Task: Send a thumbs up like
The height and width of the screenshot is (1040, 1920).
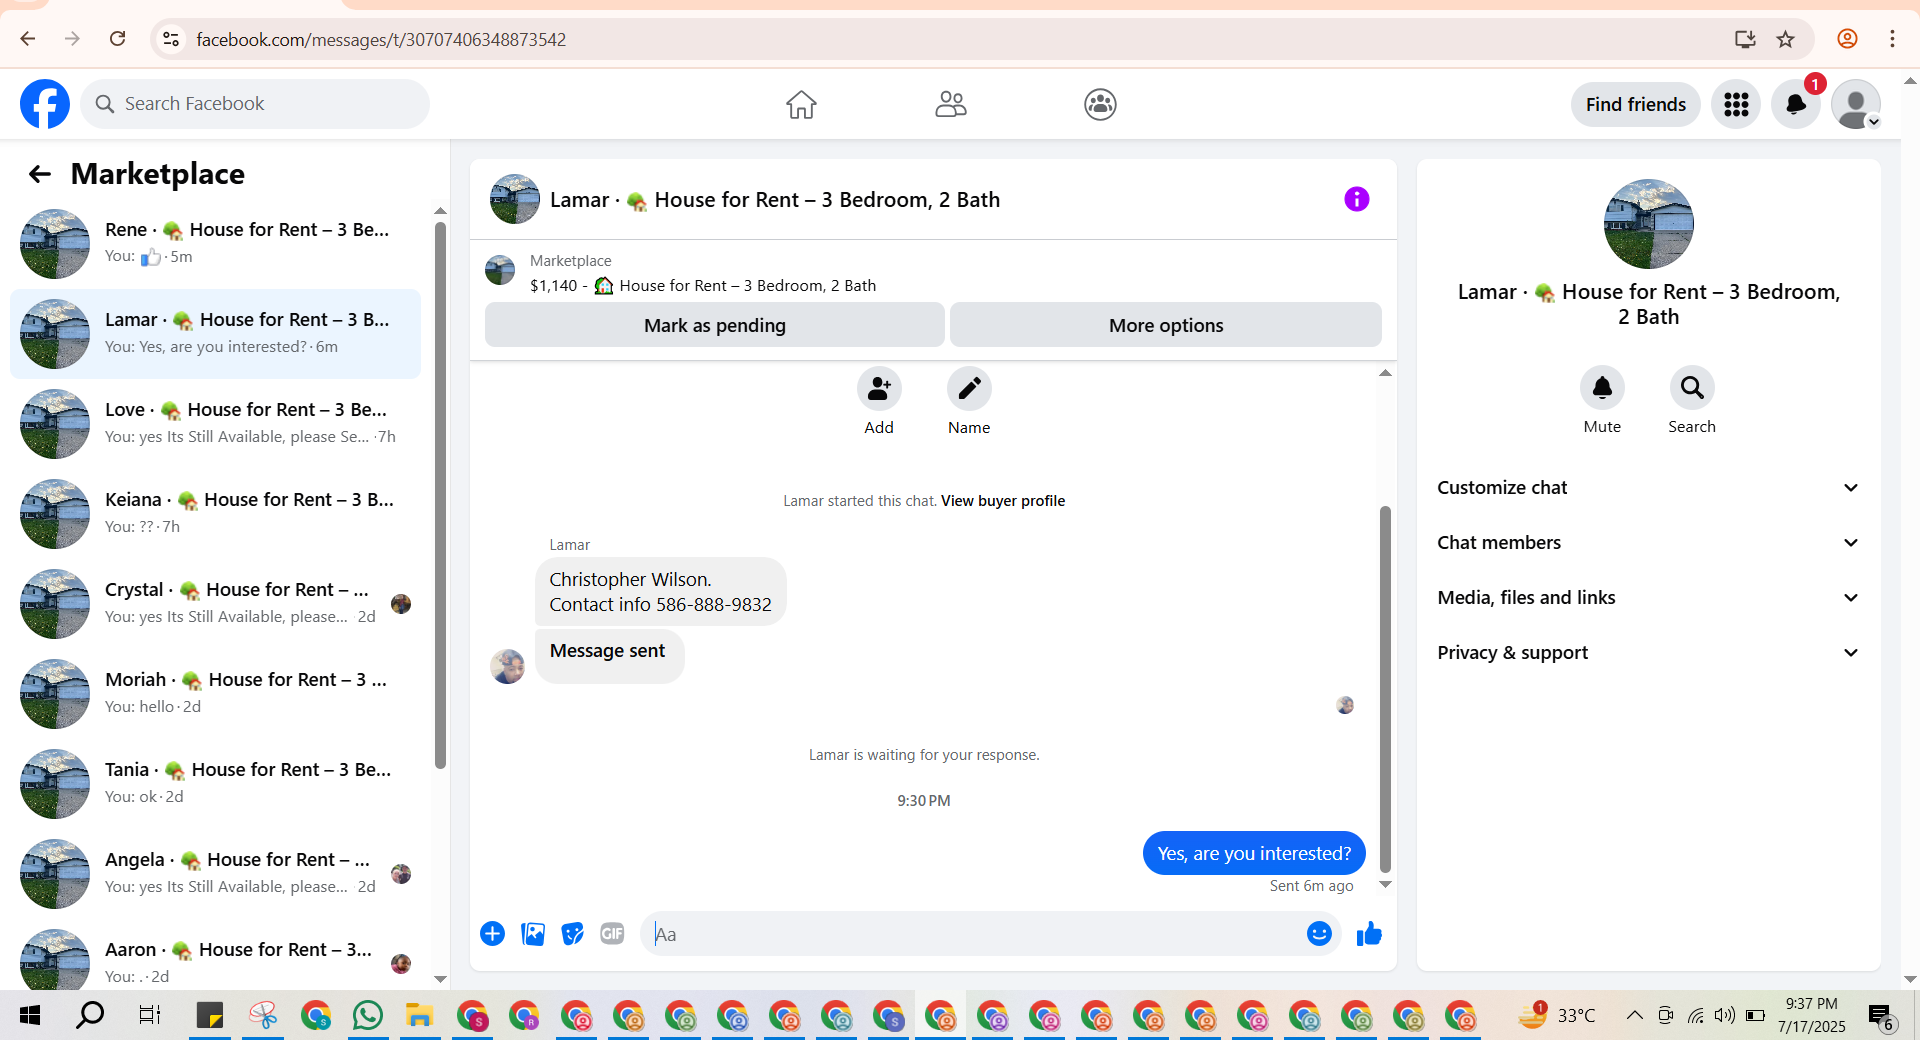Action: [1369, 934]
